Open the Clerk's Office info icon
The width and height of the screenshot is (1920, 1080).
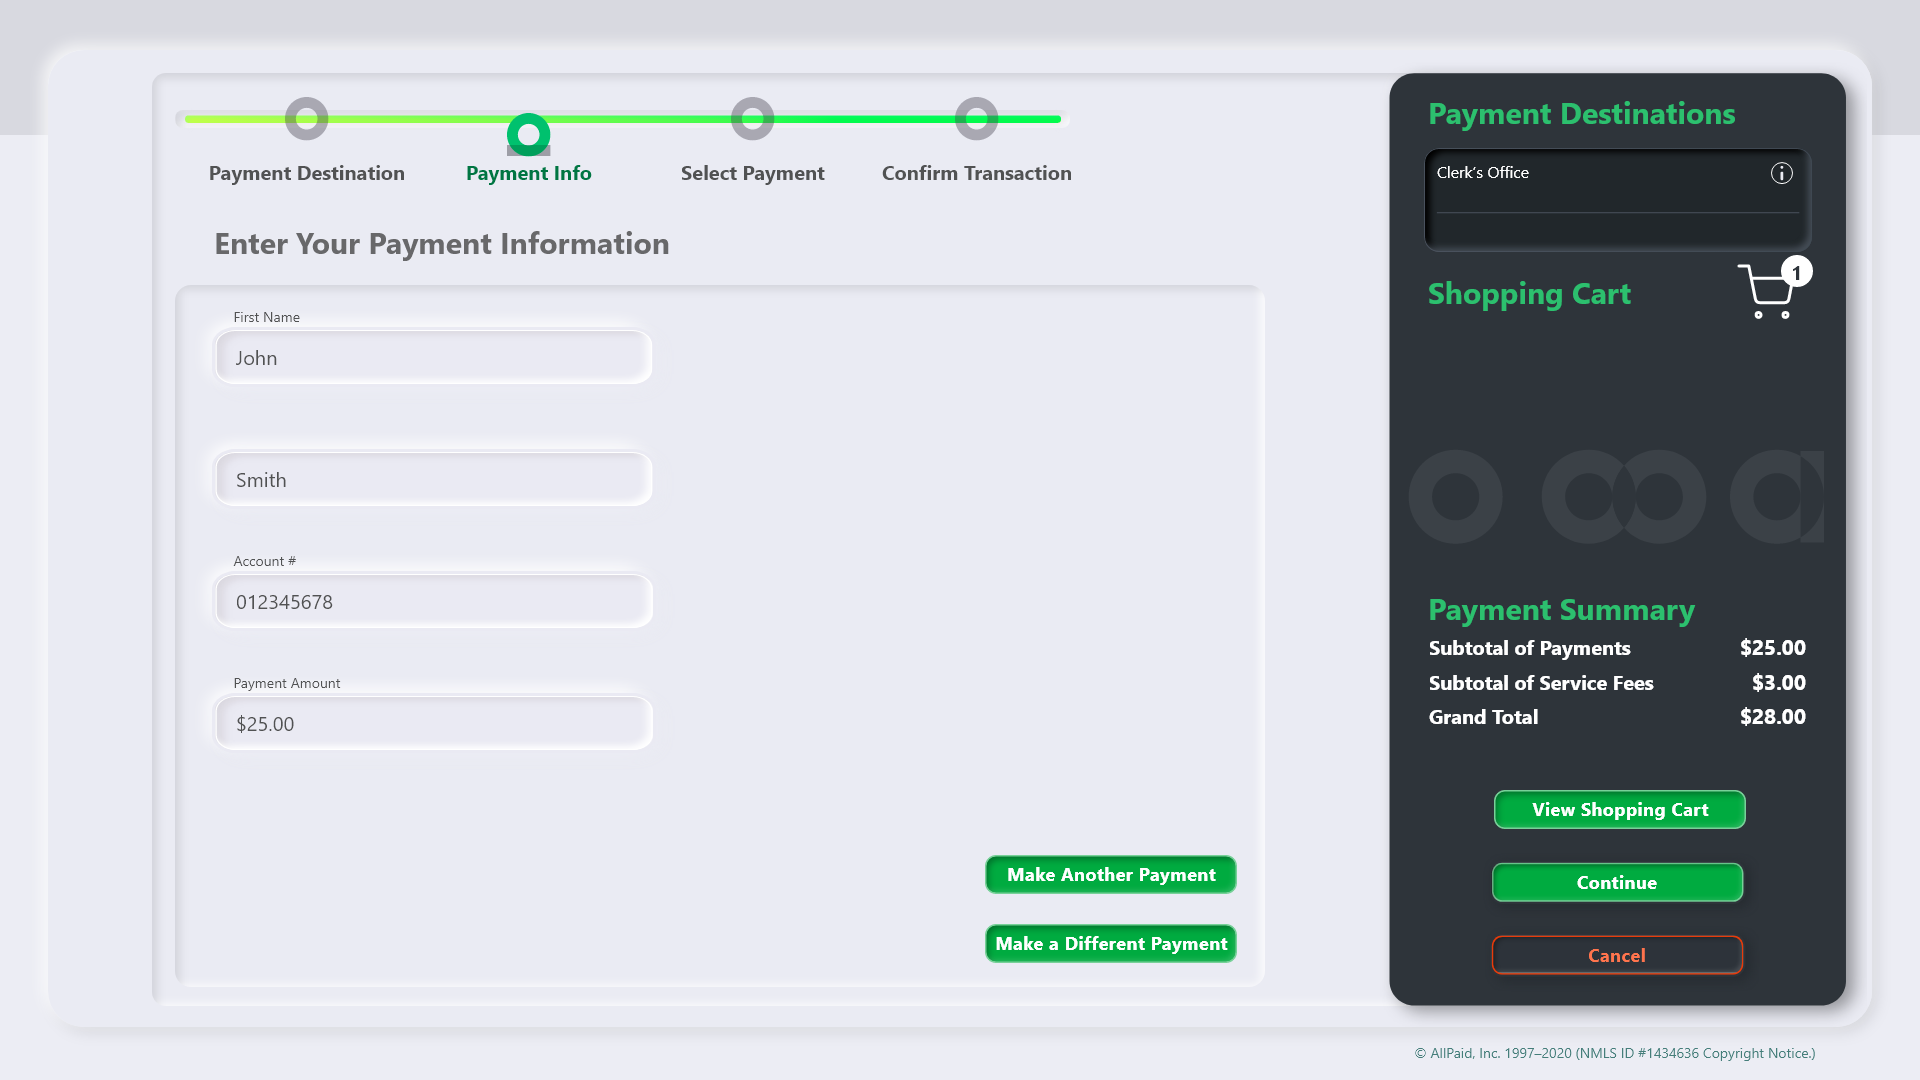(x=1781, y=173)
